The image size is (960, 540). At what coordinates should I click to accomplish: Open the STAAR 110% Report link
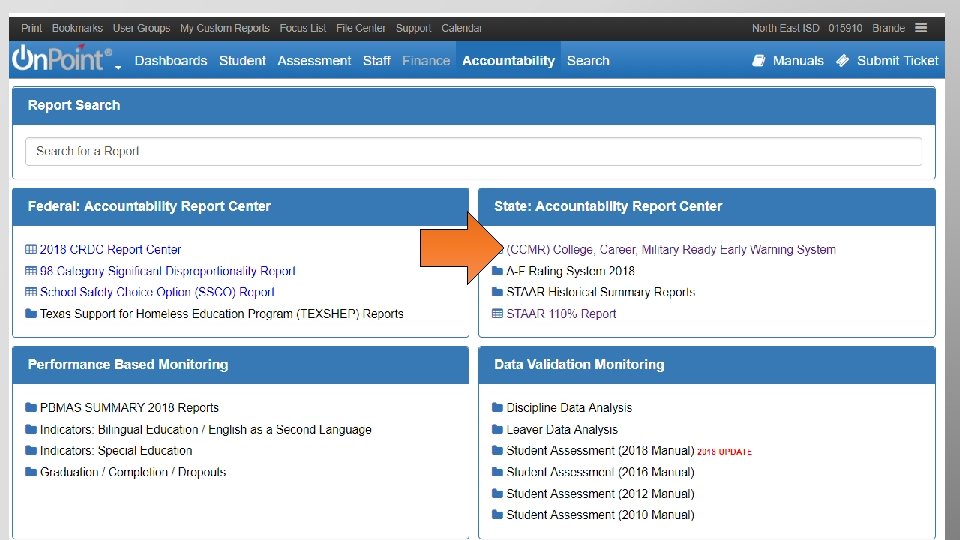point(561,313)
